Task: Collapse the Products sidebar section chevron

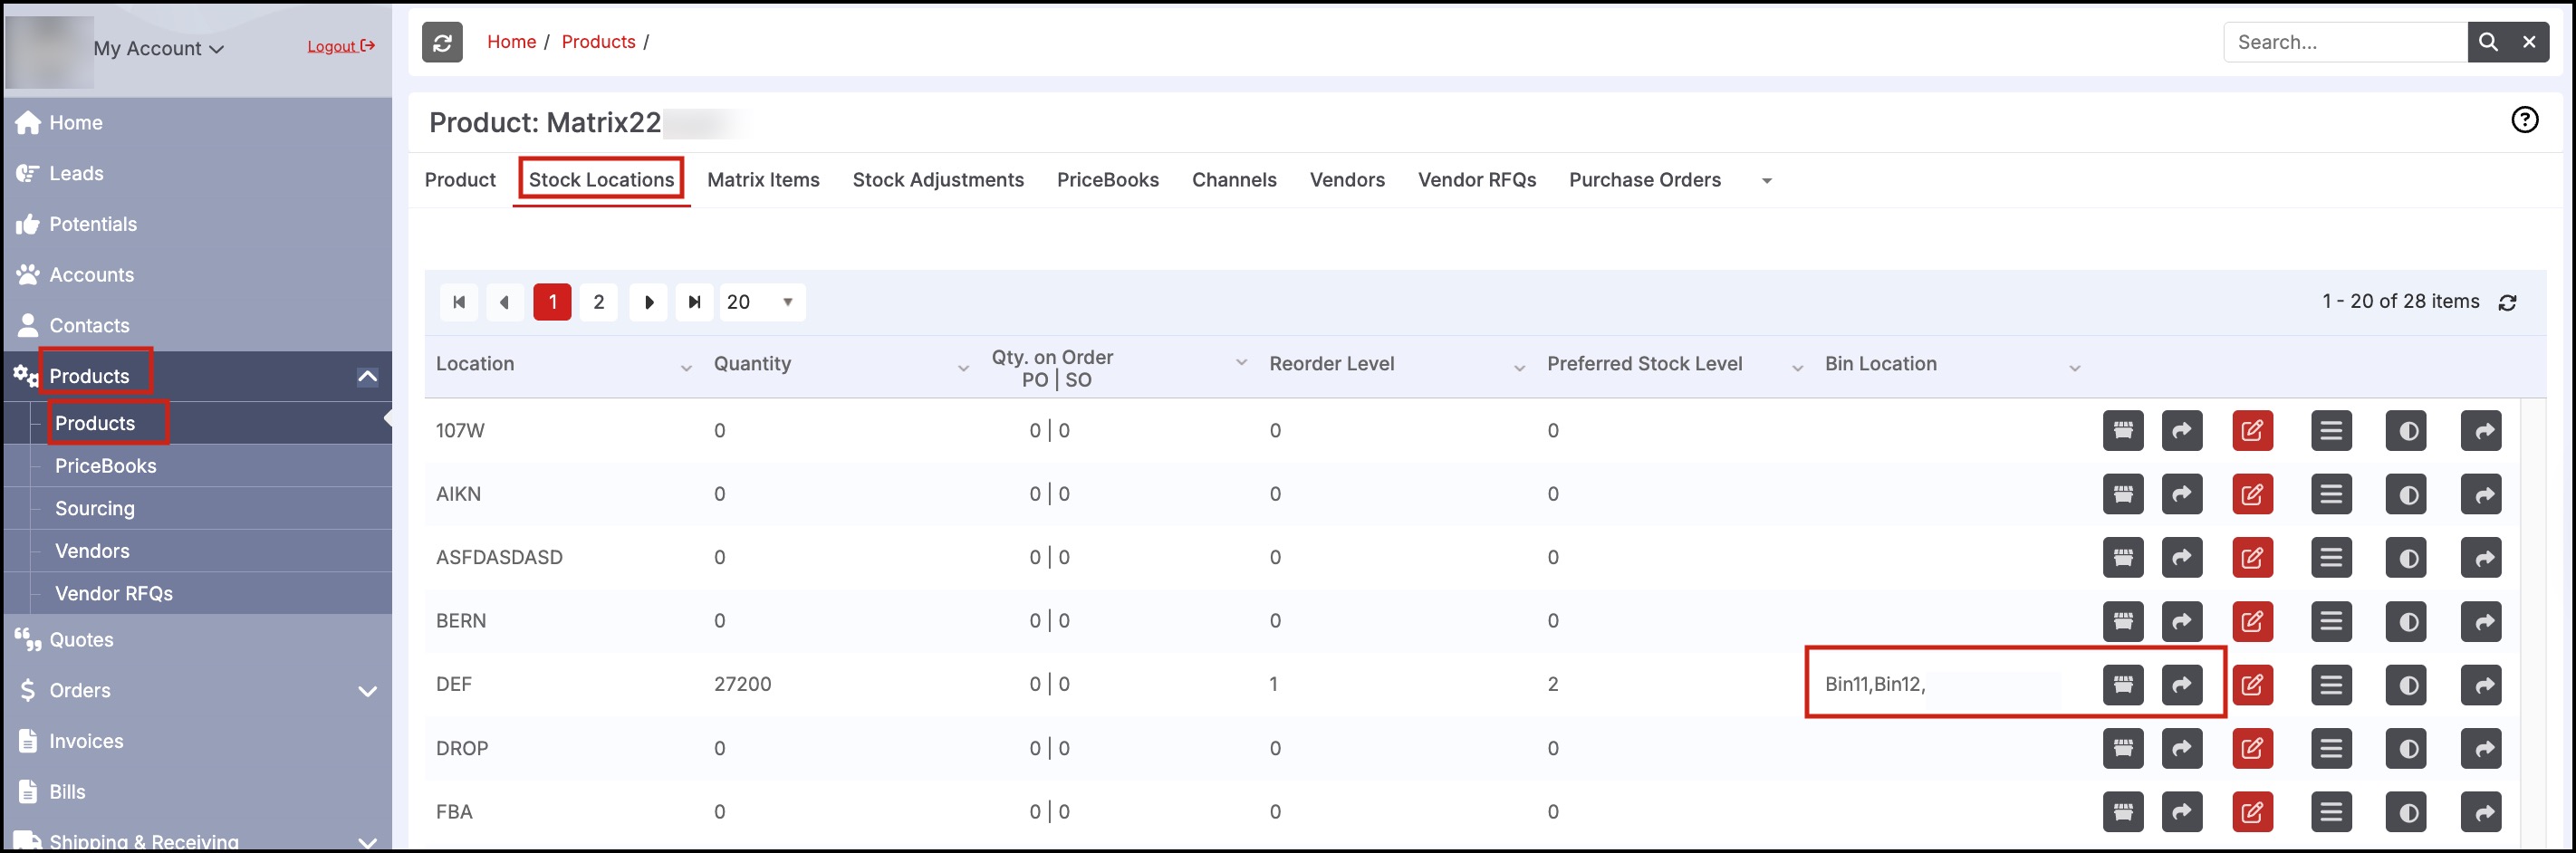Action: [x=367, y=376]
